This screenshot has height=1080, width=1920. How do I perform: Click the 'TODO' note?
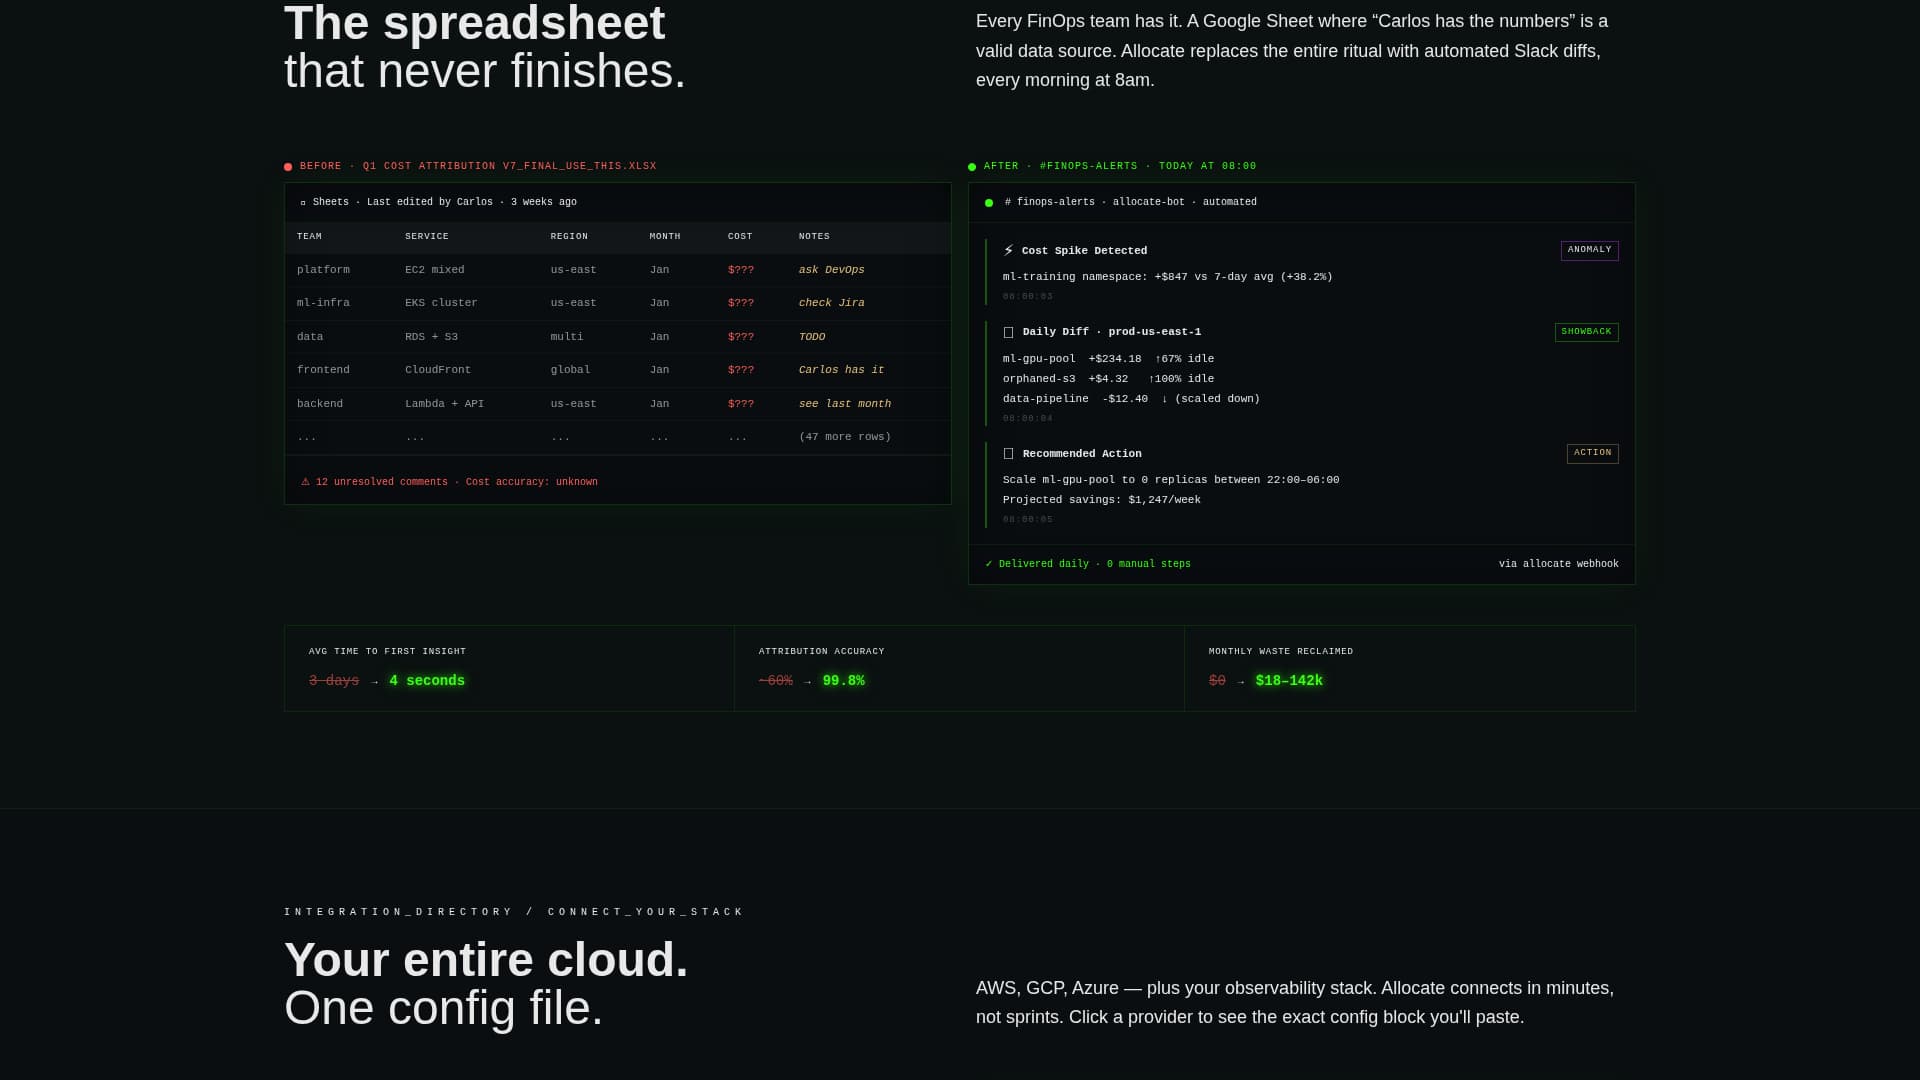pos(812,337)
